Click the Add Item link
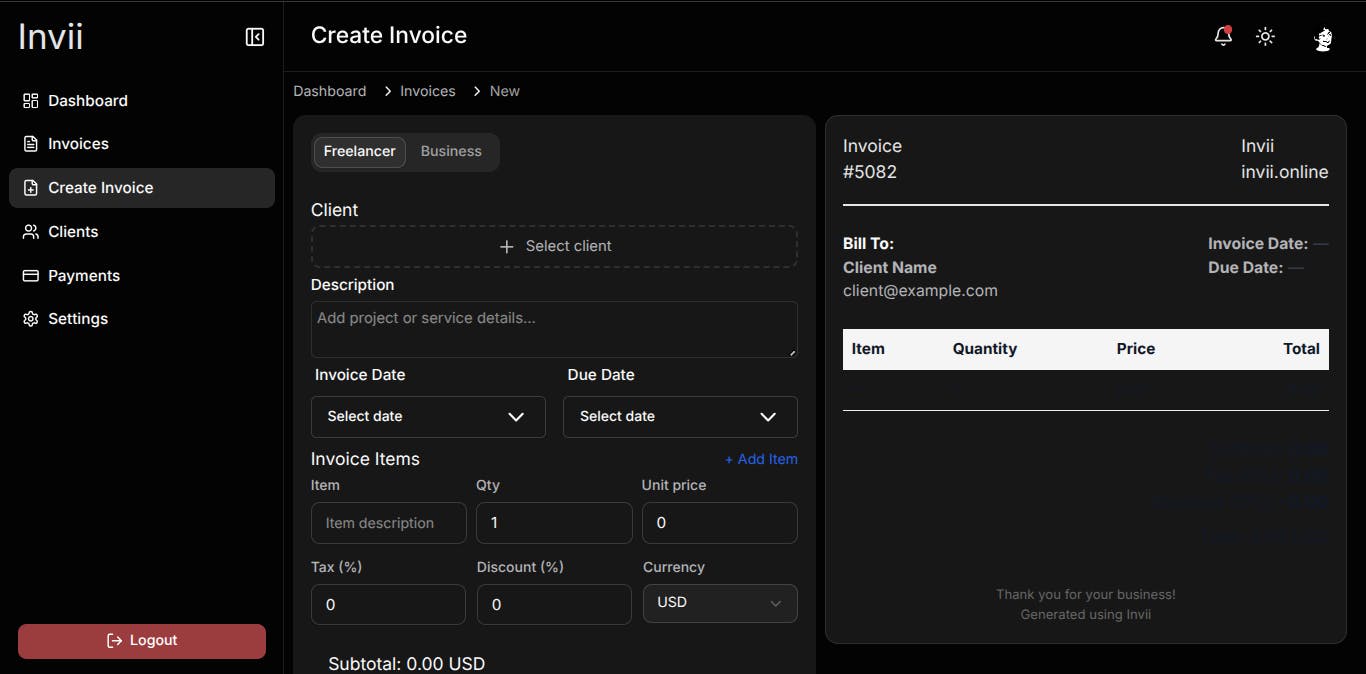 click(x=761, y=460)
